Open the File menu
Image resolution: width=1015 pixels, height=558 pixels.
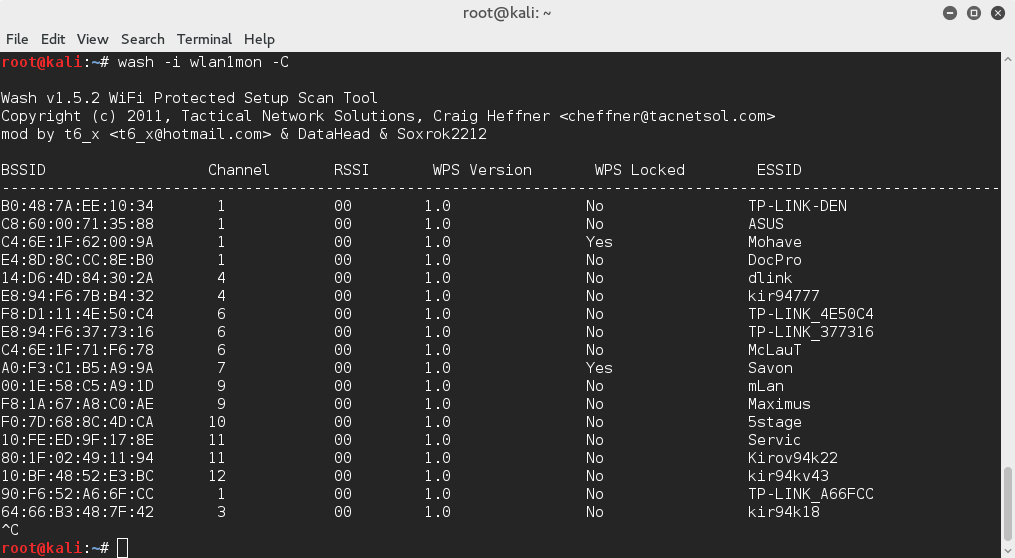click(17, 39)
